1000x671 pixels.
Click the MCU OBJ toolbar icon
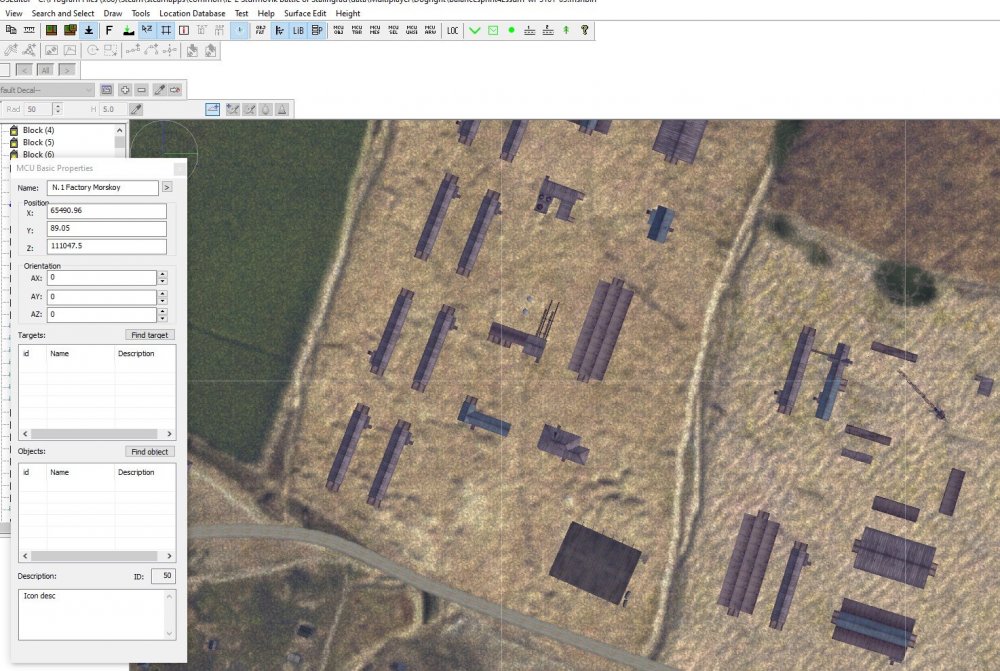[x=338, y=31]
